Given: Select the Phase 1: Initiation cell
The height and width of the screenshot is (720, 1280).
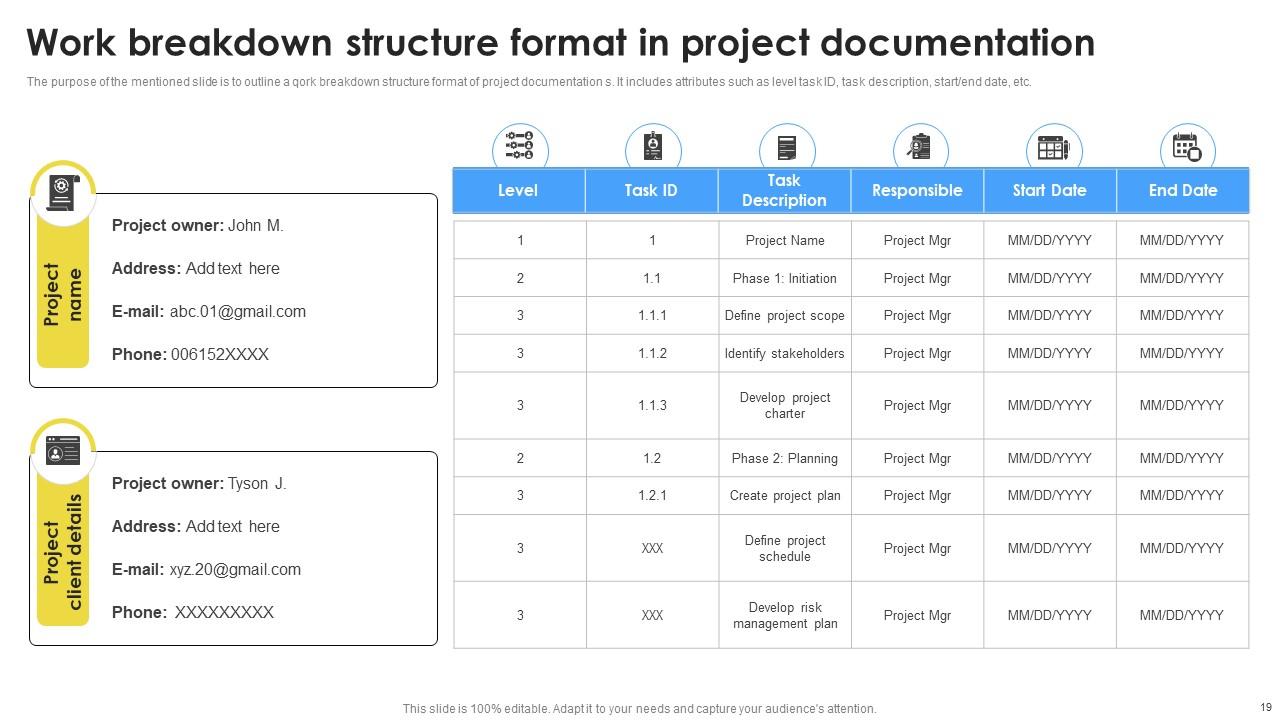Looking at the screenshot, I should (784, 278).
